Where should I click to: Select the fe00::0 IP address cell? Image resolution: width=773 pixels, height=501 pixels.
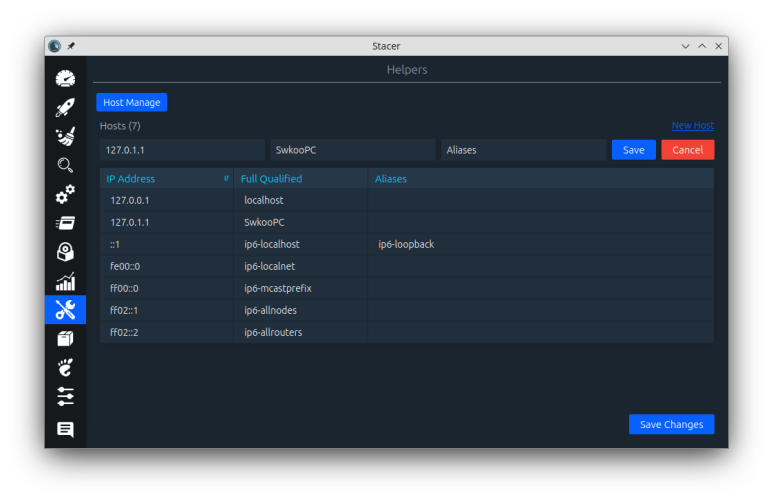click(x=167, y=266)
